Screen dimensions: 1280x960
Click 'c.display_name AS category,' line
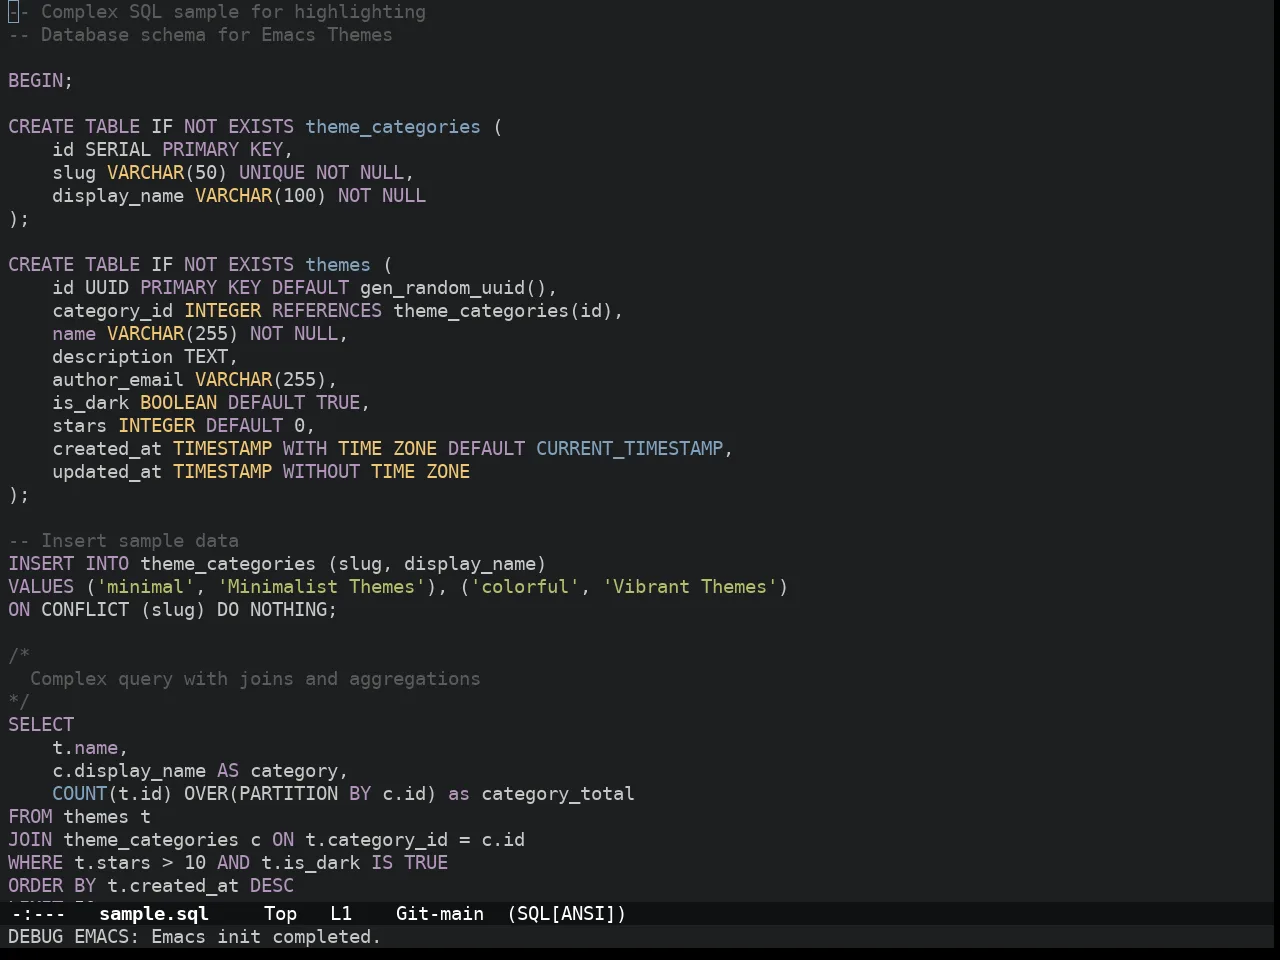200,770
